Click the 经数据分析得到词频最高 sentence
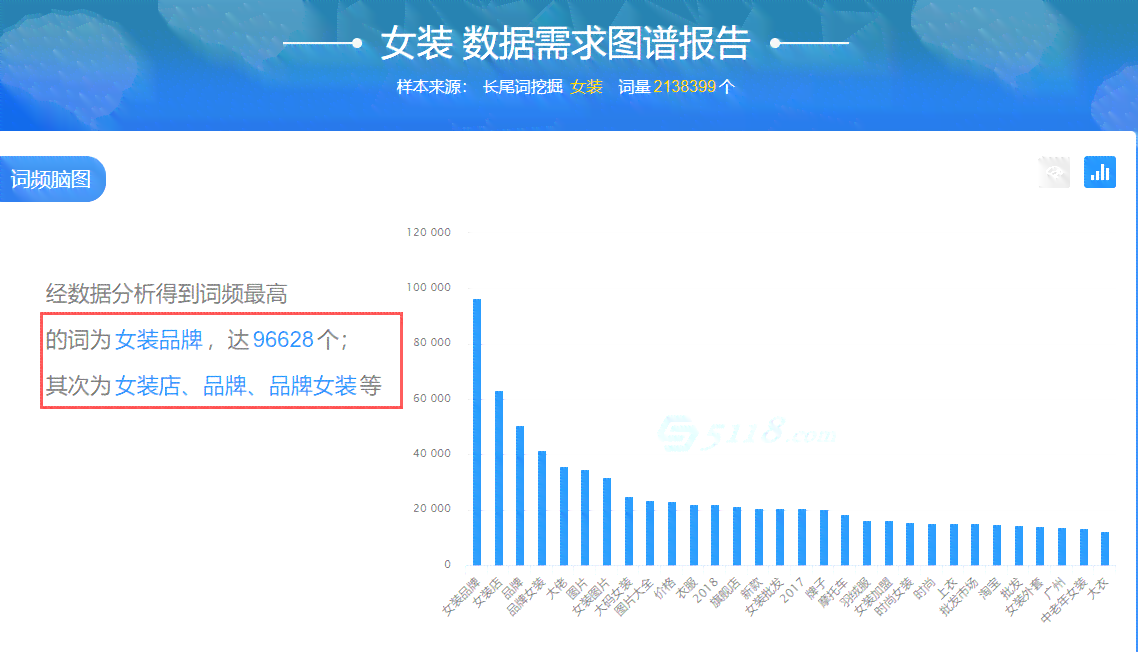This screenshot has height=652, width=1138. pyautogui.click(x=166, y=294)
